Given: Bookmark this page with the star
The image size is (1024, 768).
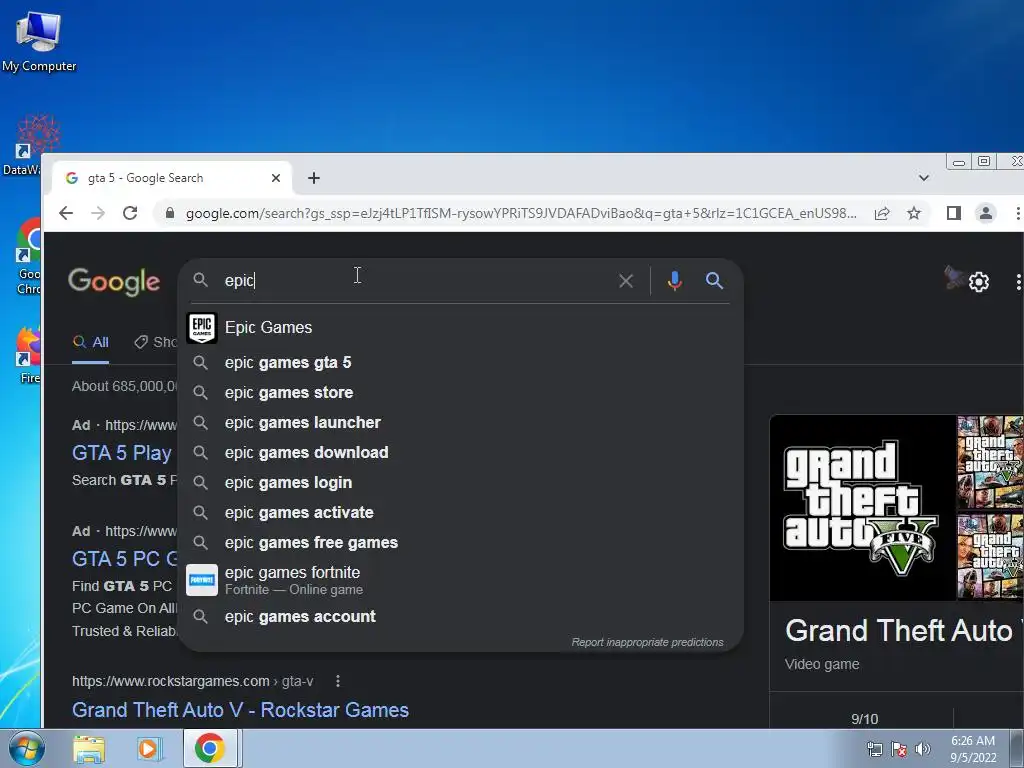Looking at the screenshot, I should [x=914, y=213].
